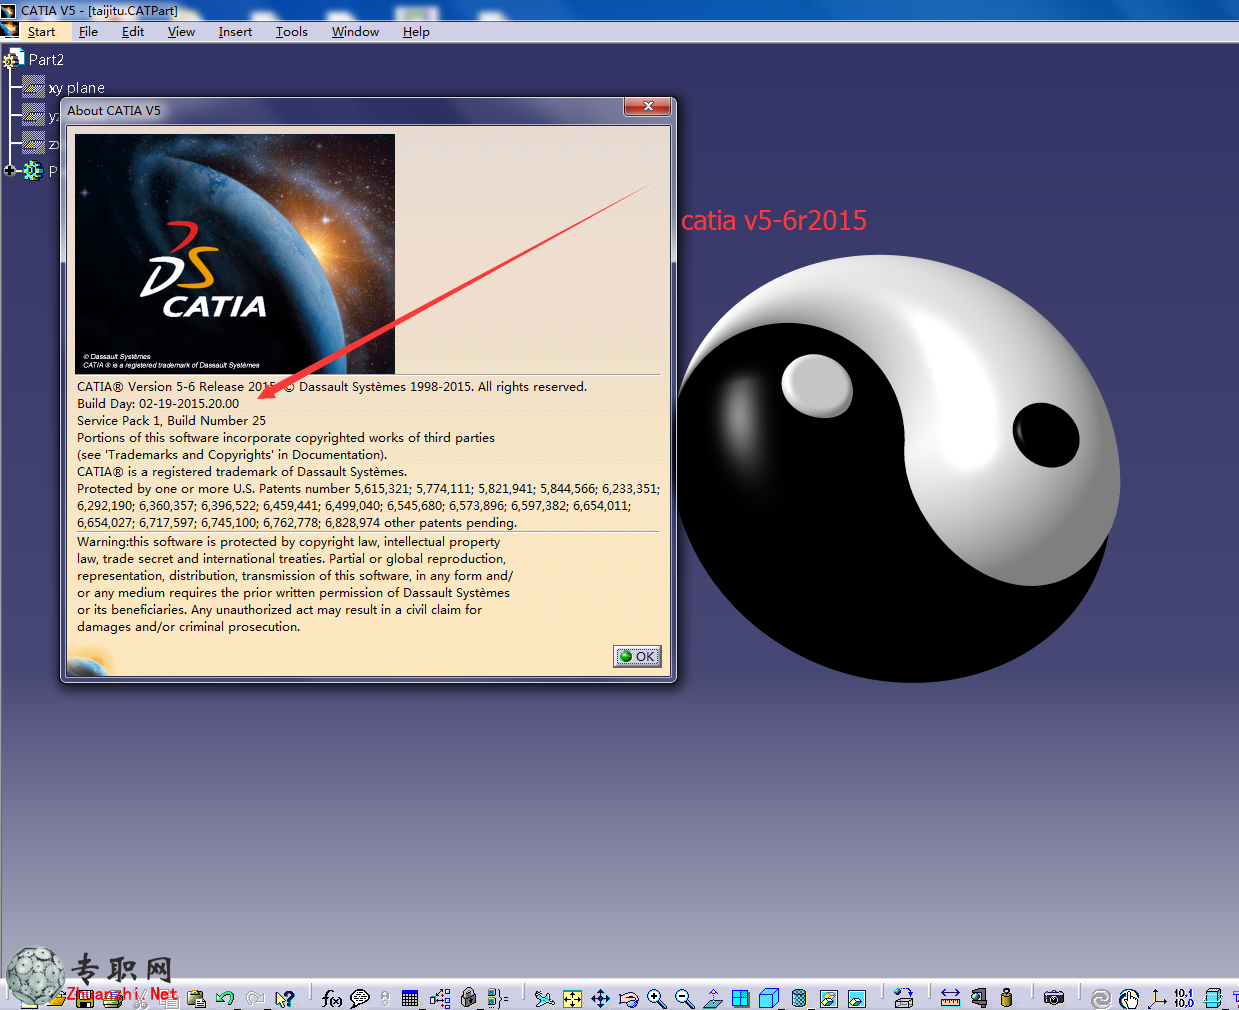Click the move-box arrow toolbar icon
1239x1010 pixels.
(904, 998)
